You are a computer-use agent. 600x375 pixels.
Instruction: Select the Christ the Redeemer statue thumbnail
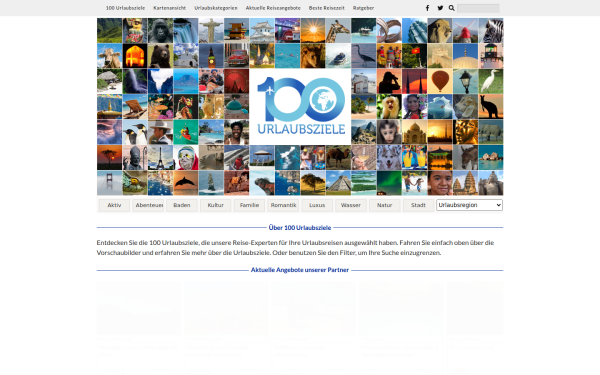pos(211,31)
